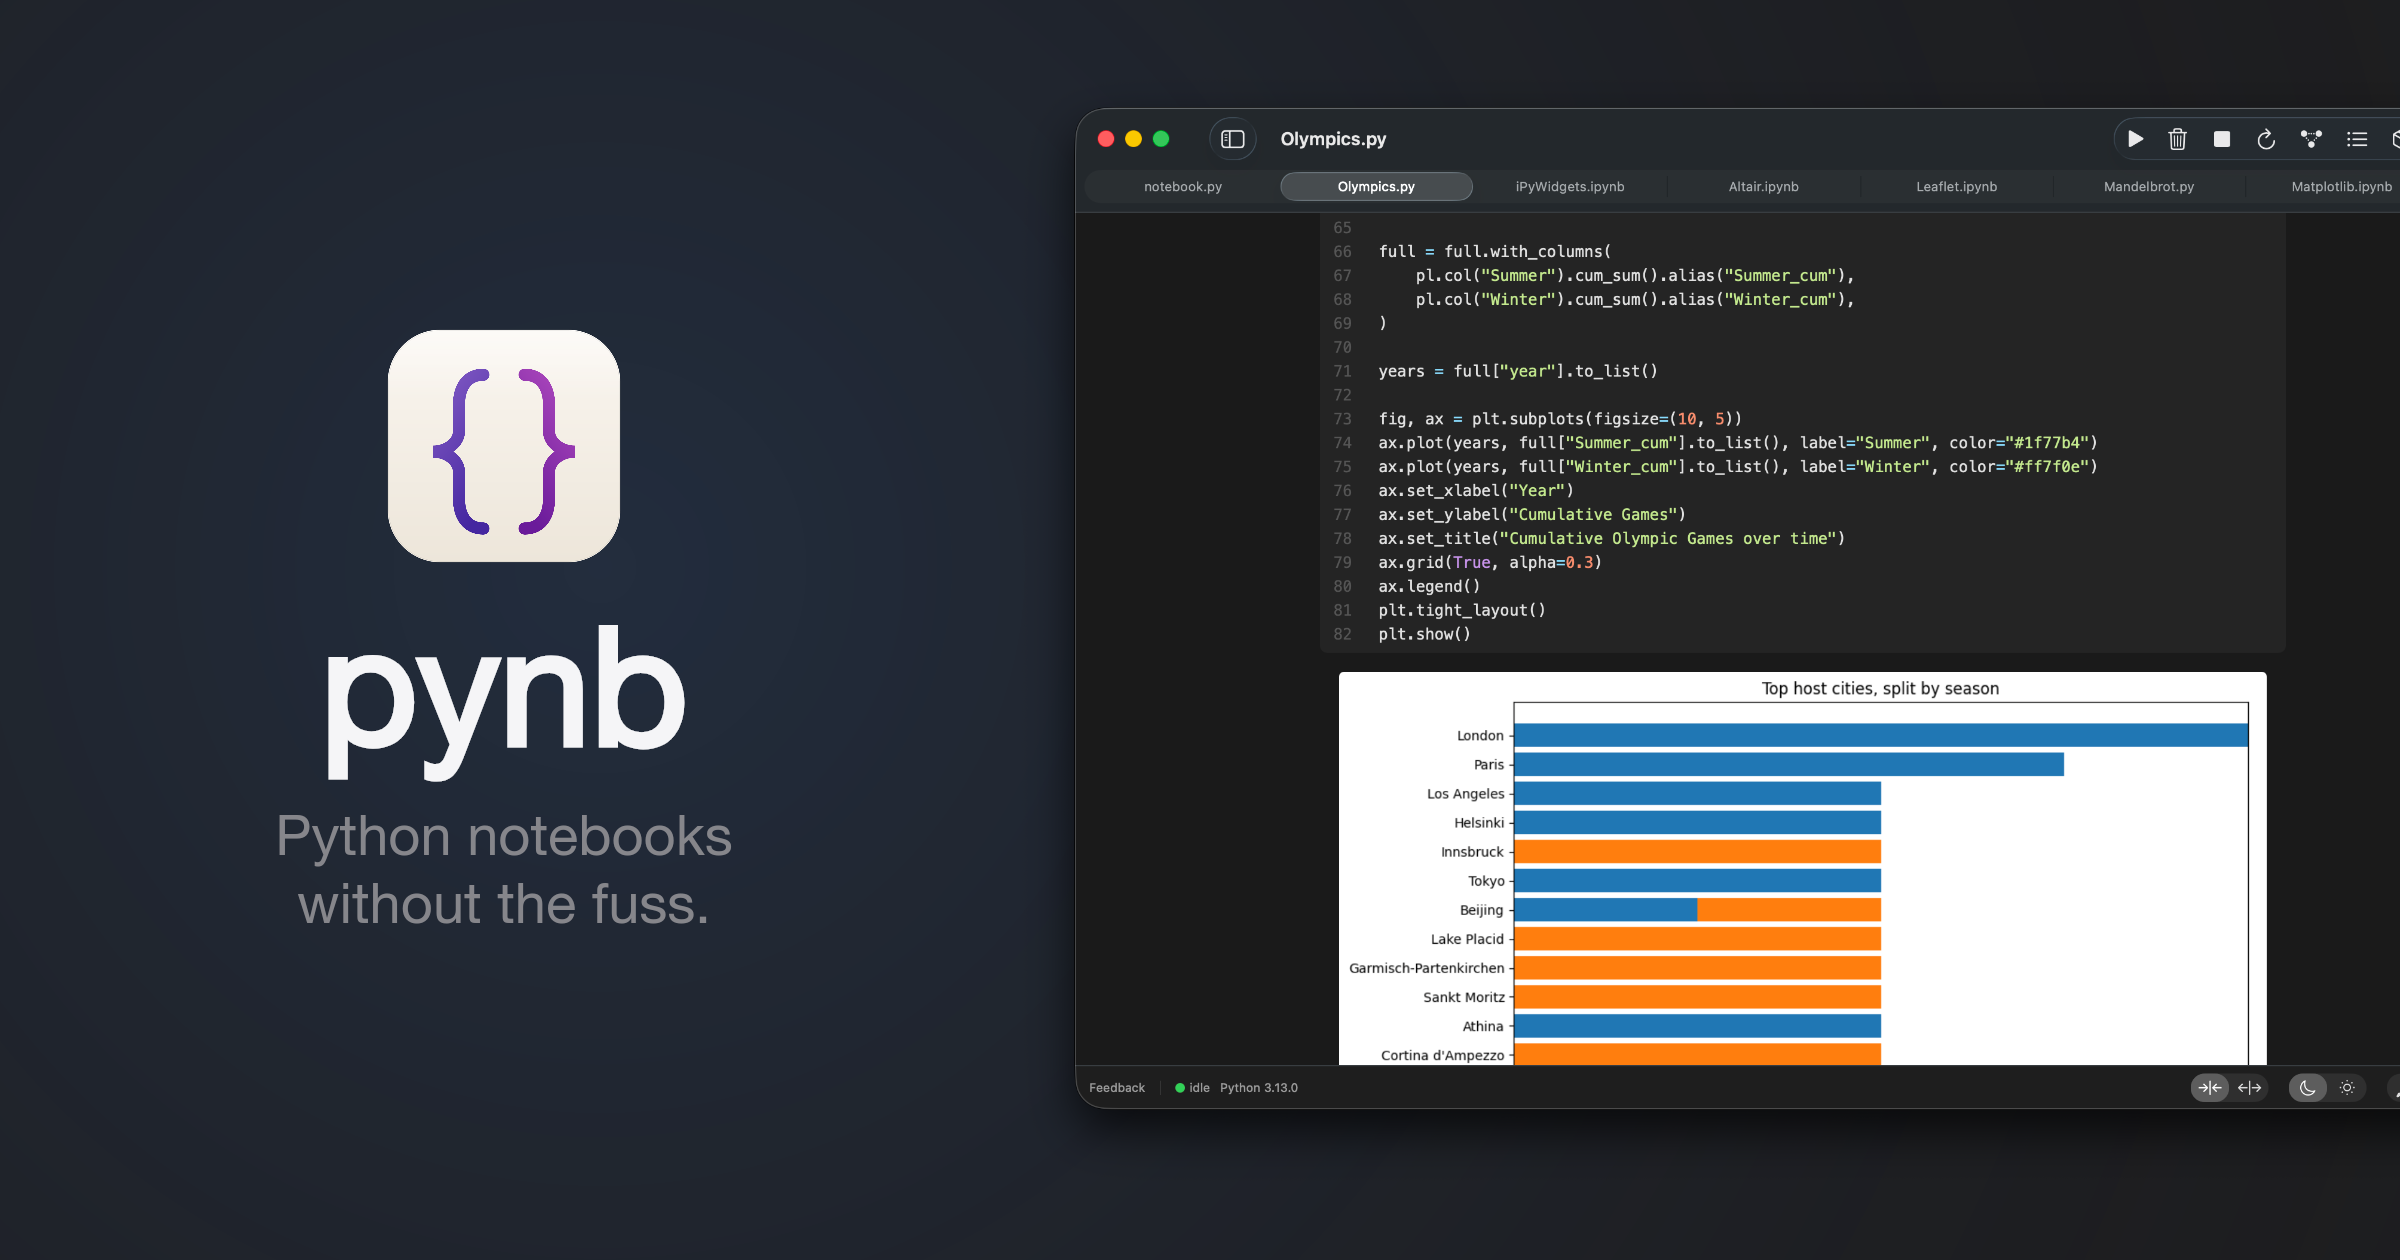Click the Feedback link
The image size is (2400, 1260).
point(1116,1088)
